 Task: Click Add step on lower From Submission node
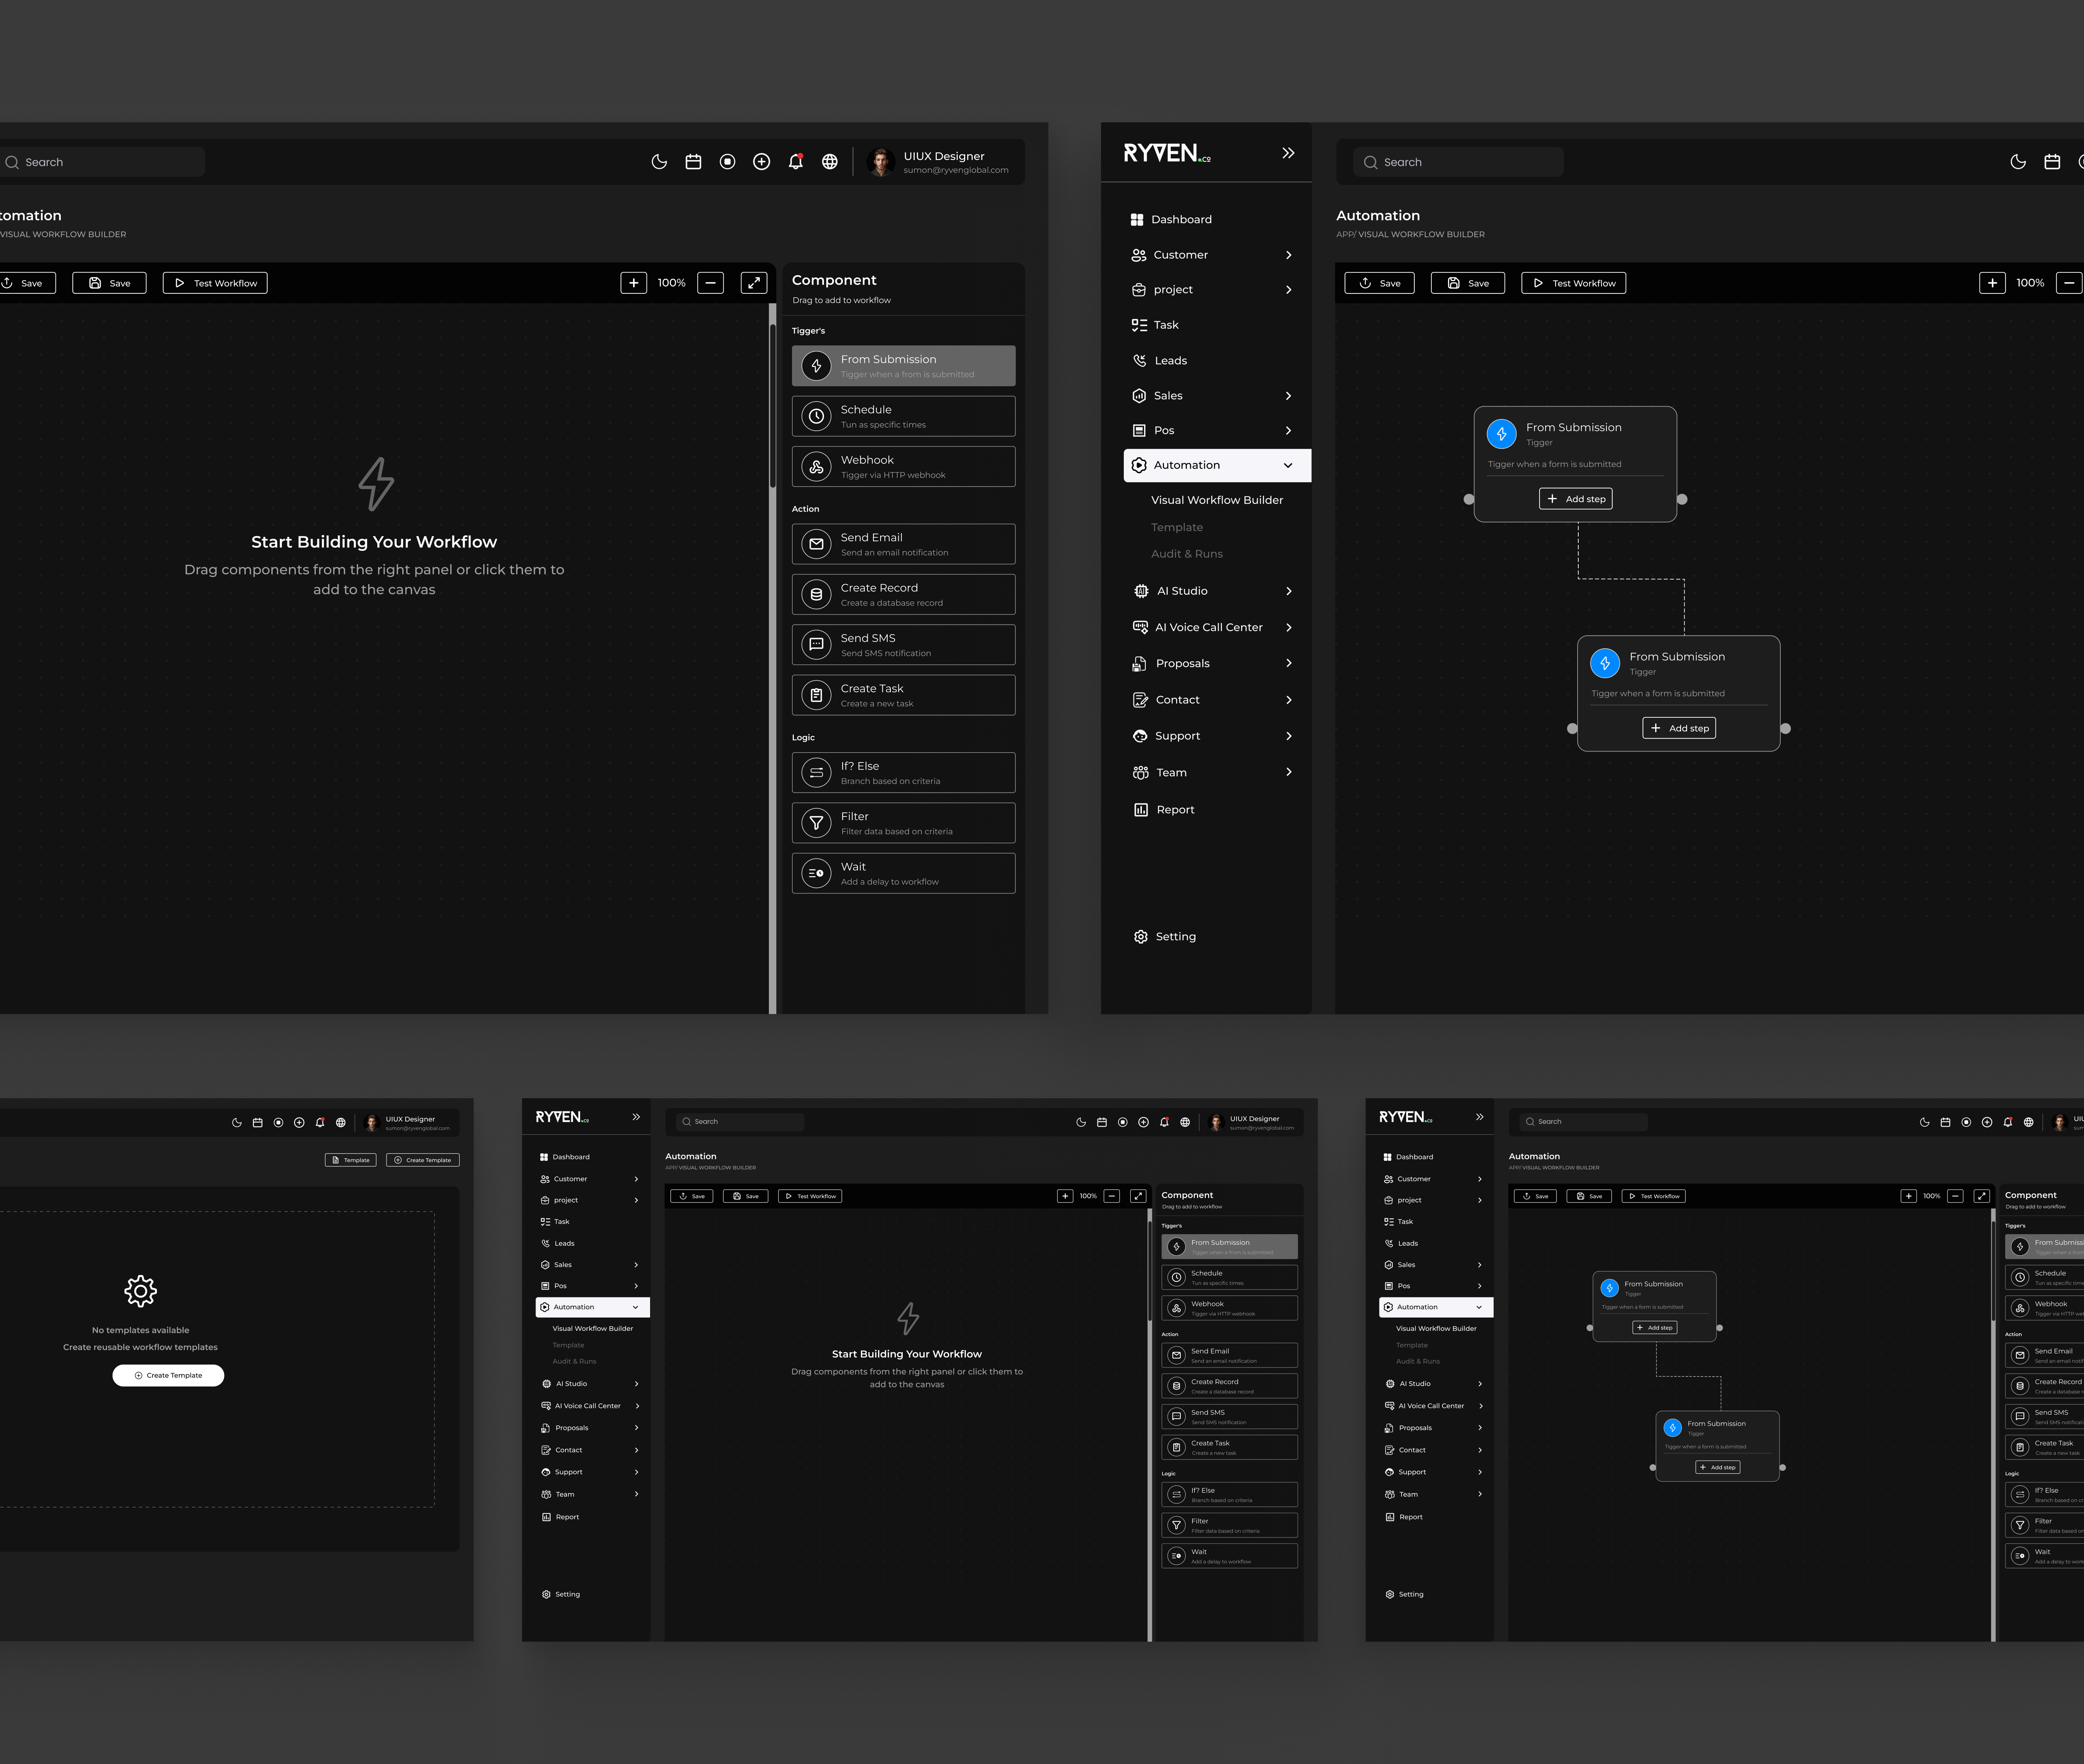(1679, 728)
